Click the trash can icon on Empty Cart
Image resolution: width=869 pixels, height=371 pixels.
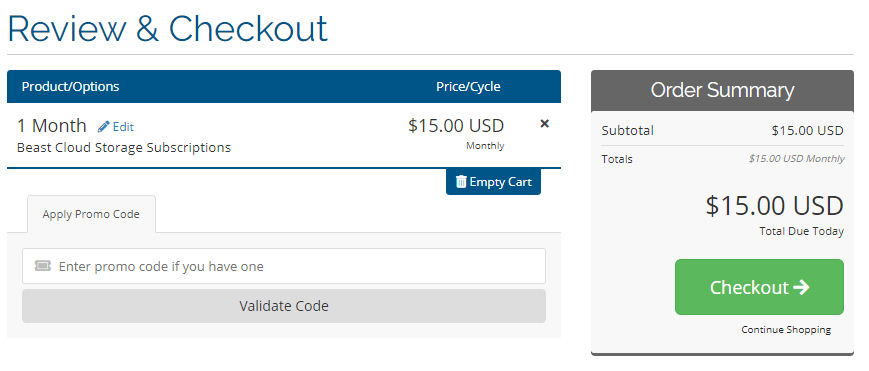[461, 182]
